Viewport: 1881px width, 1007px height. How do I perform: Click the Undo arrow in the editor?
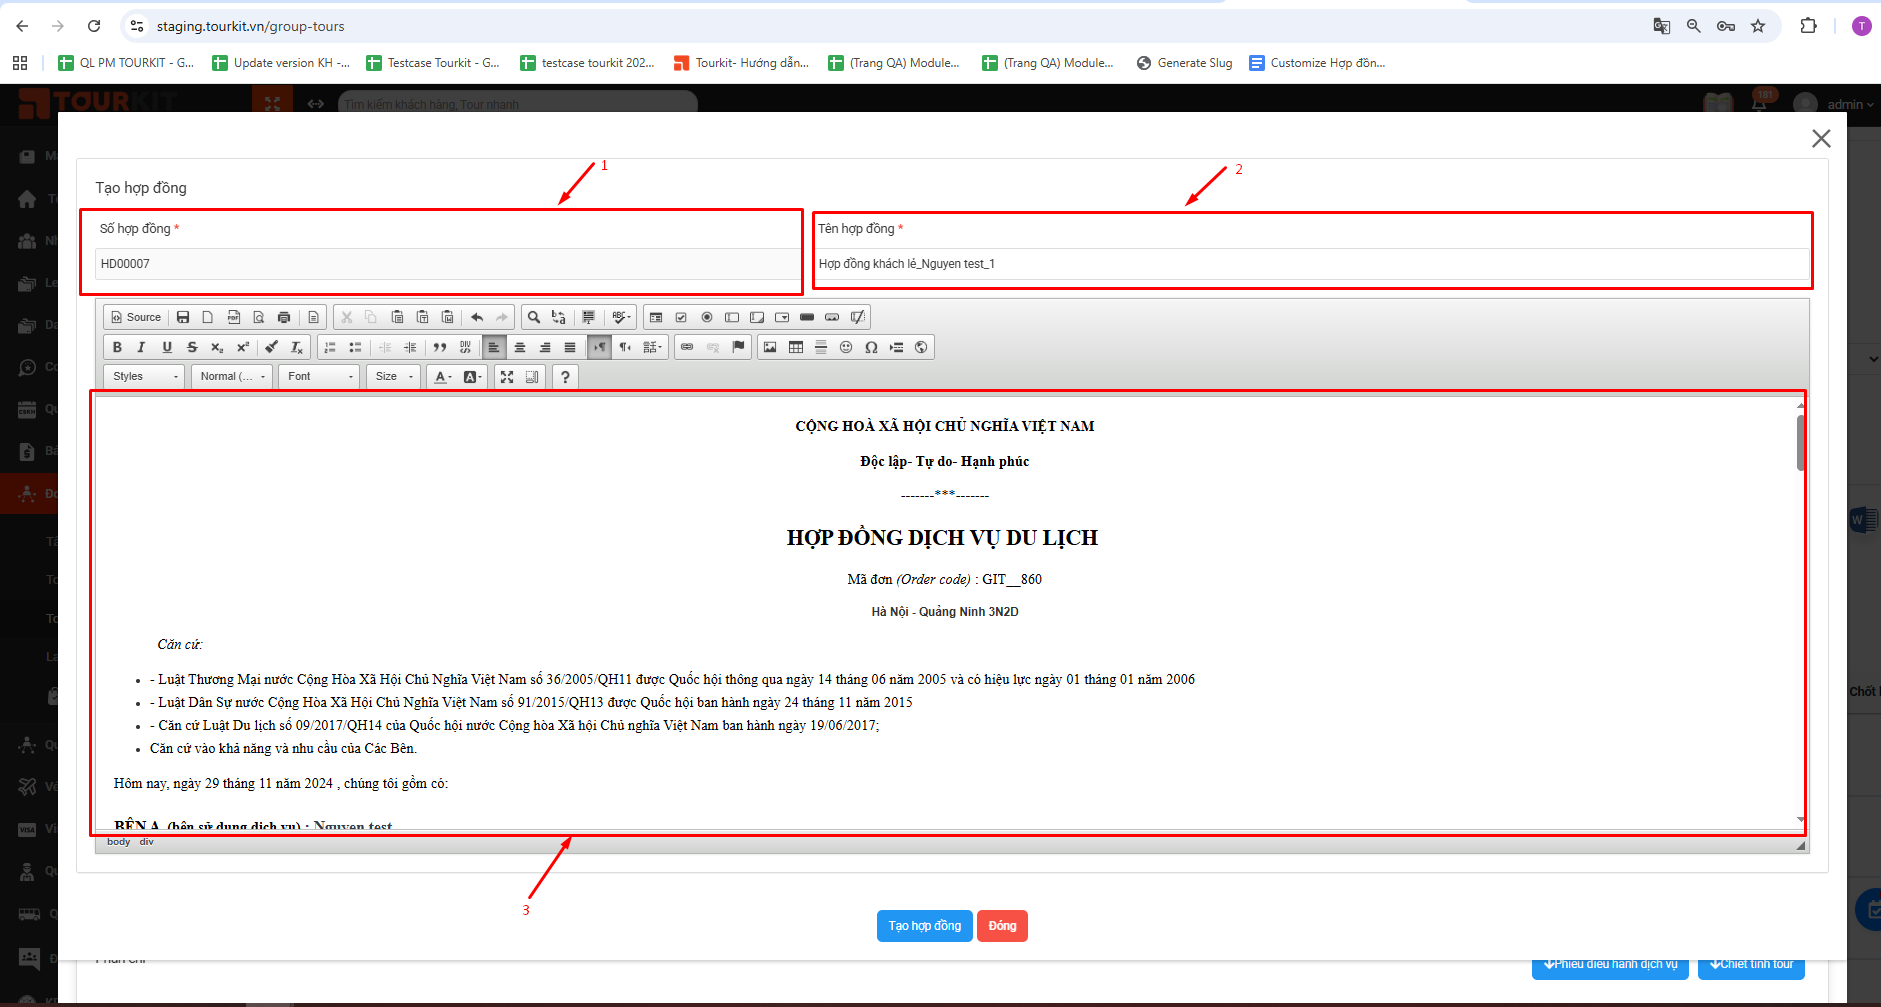coord(477,317)
